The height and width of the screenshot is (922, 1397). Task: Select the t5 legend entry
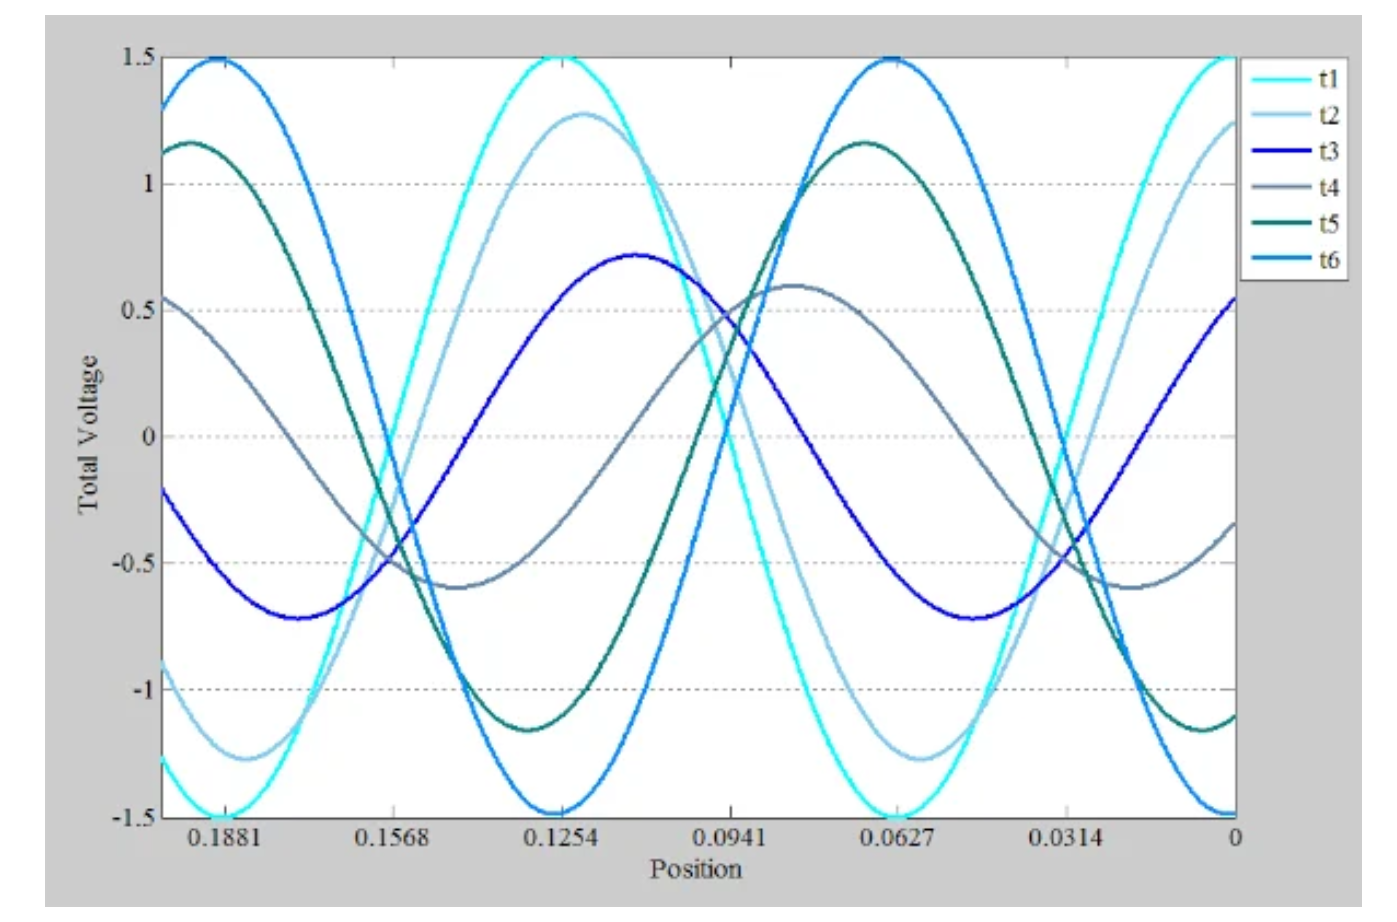pyautogui.click(x=1295, y=224)
